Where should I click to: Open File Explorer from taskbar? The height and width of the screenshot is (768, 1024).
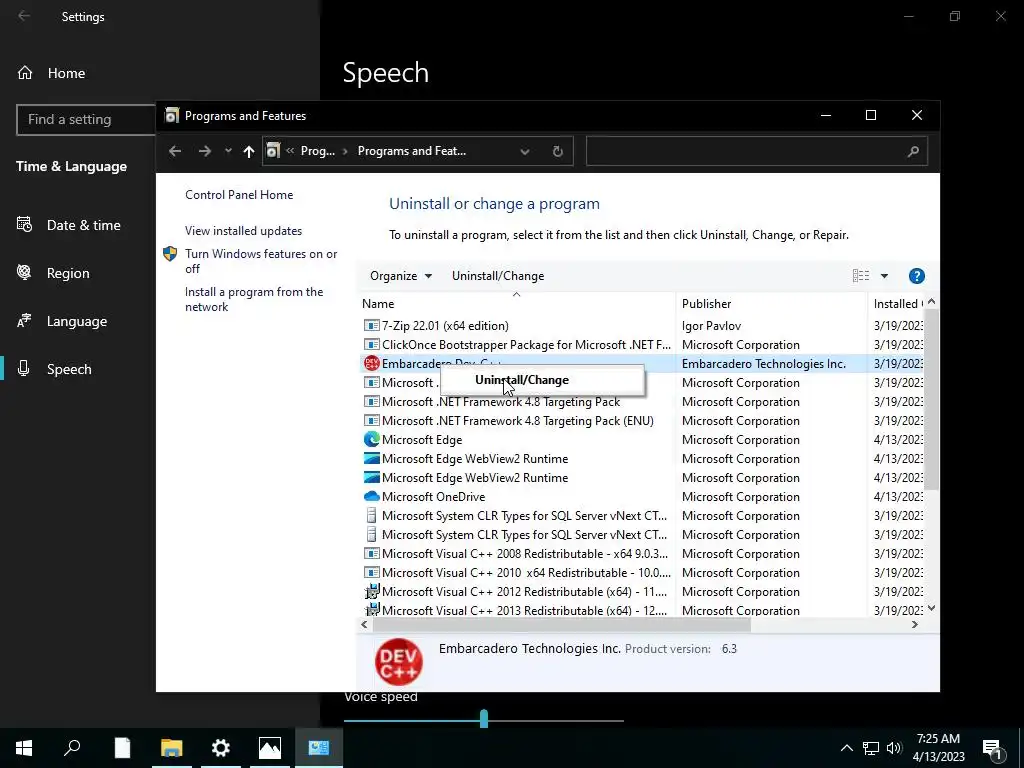pyautogui.click(x=172, y=748)
